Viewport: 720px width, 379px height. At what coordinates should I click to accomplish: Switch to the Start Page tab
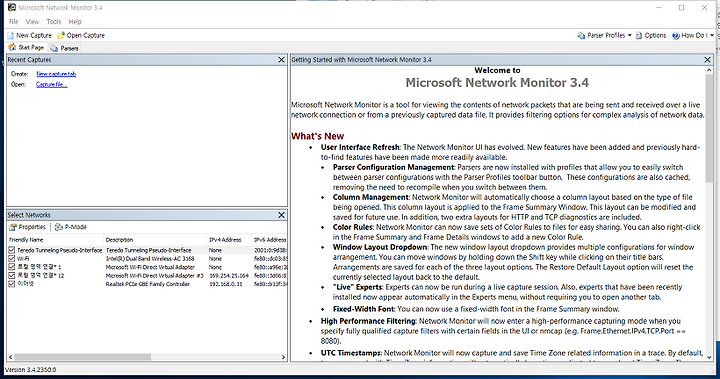(x=27, y=47)
